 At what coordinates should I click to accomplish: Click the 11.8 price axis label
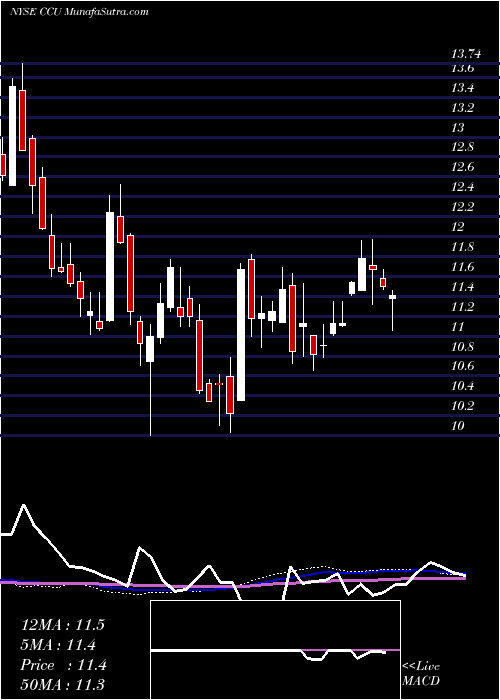click(x=462, y=247)
